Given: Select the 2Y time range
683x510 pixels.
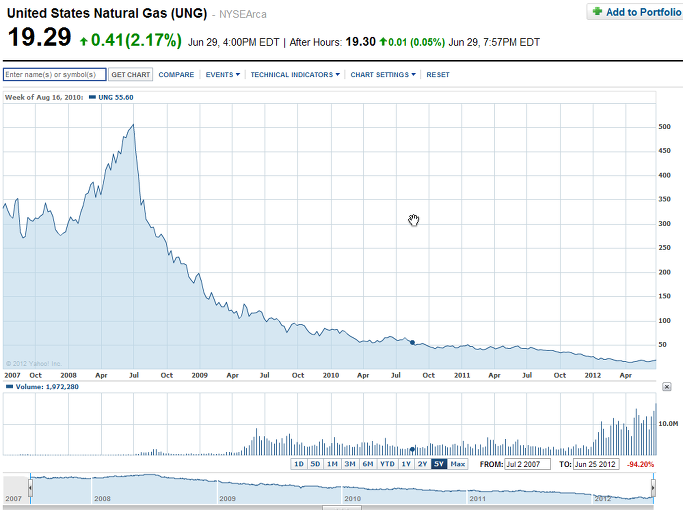Looking at the screenshot, I should pos(423,464).
